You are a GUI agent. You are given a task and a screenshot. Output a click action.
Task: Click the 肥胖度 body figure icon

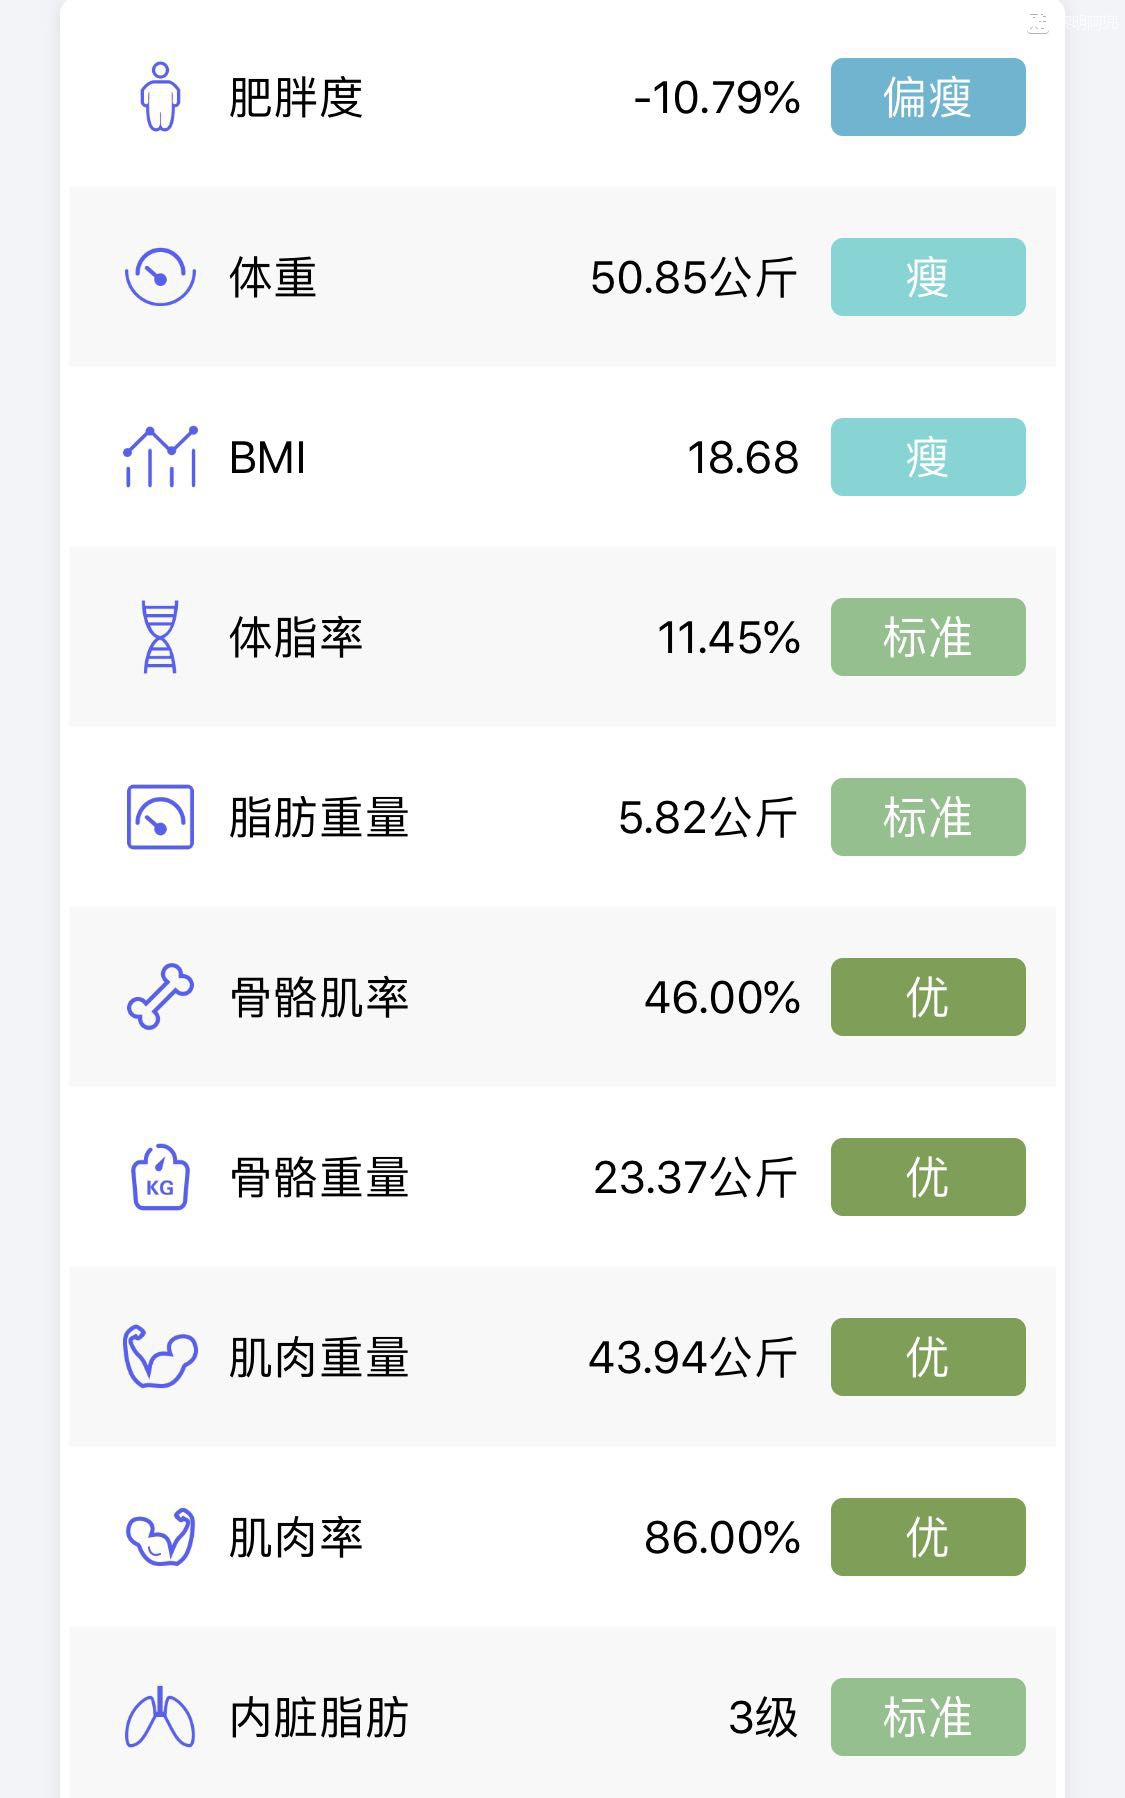click(160, 97)
